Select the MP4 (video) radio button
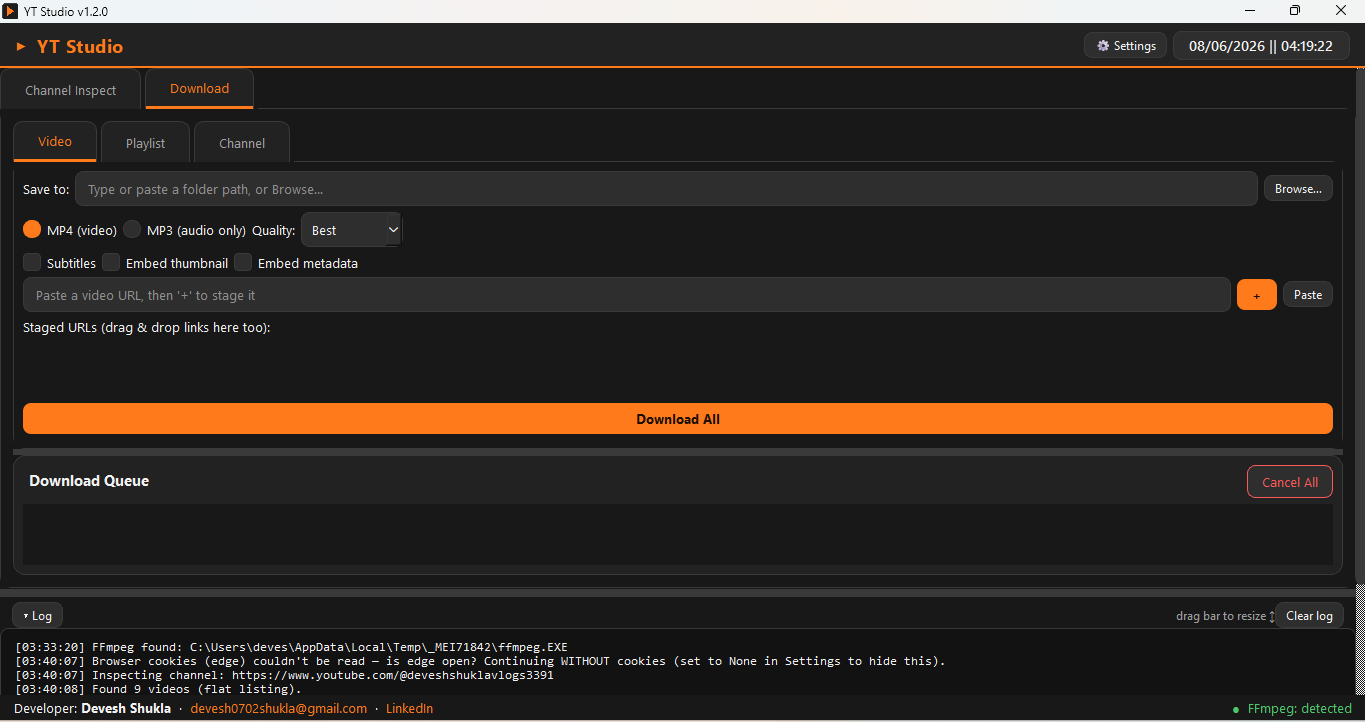The image size is (1365, 722). (x=32, y=230)
